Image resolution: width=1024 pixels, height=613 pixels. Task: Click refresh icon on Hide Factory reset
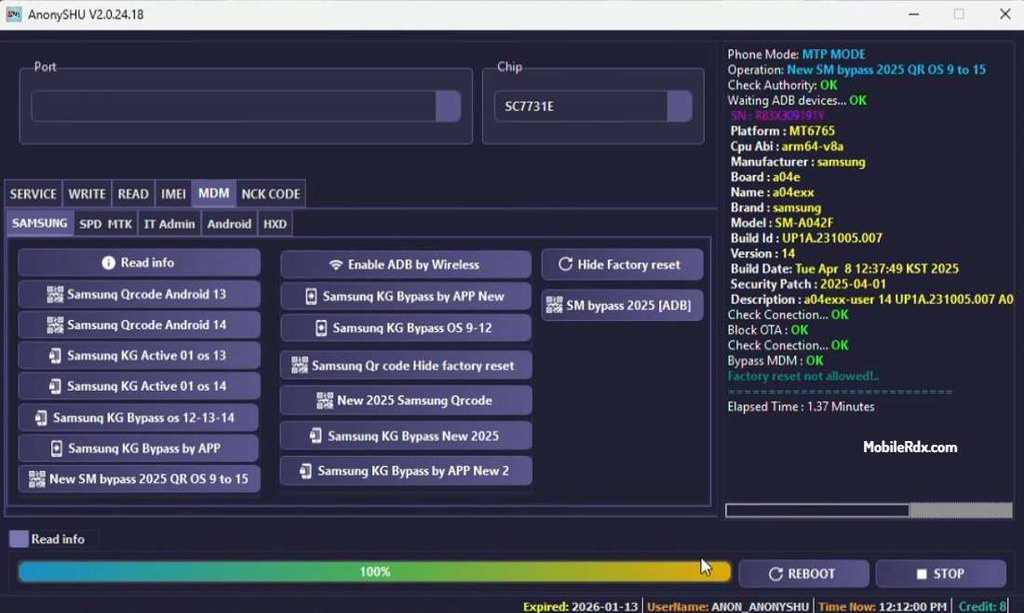point(566,264)
